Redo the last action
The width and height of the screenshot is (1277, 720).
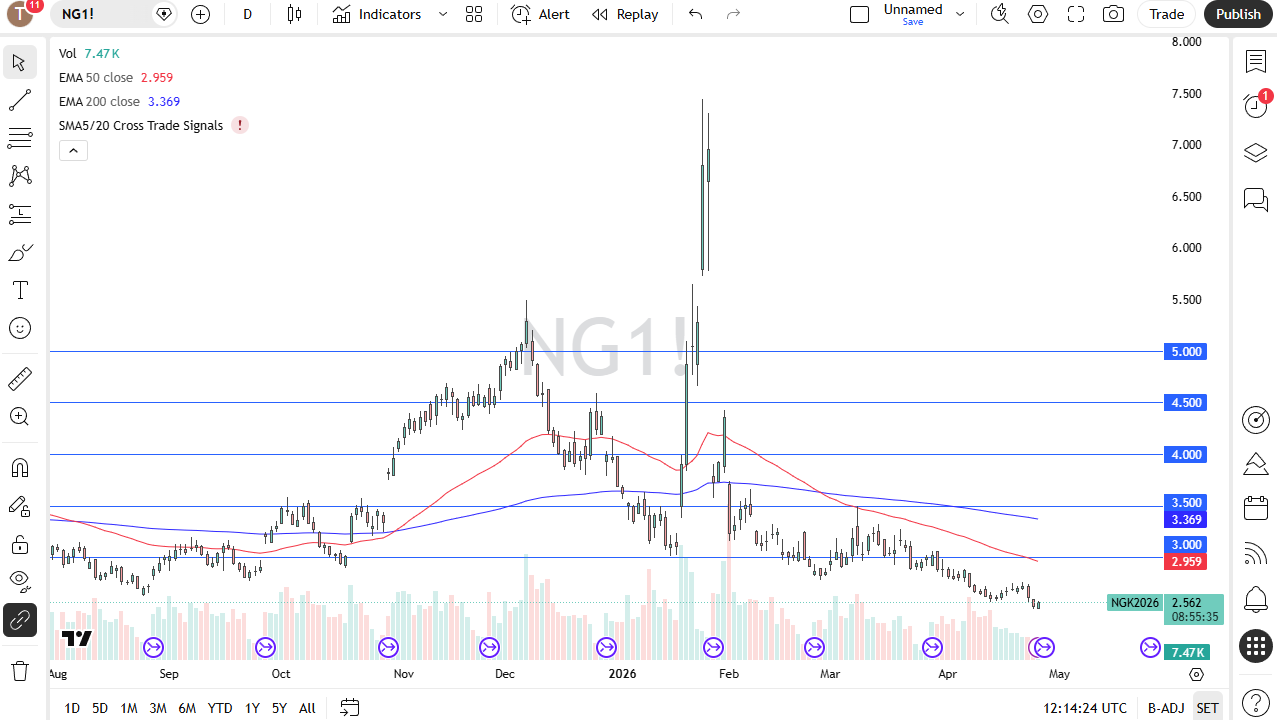click(733, 14)
